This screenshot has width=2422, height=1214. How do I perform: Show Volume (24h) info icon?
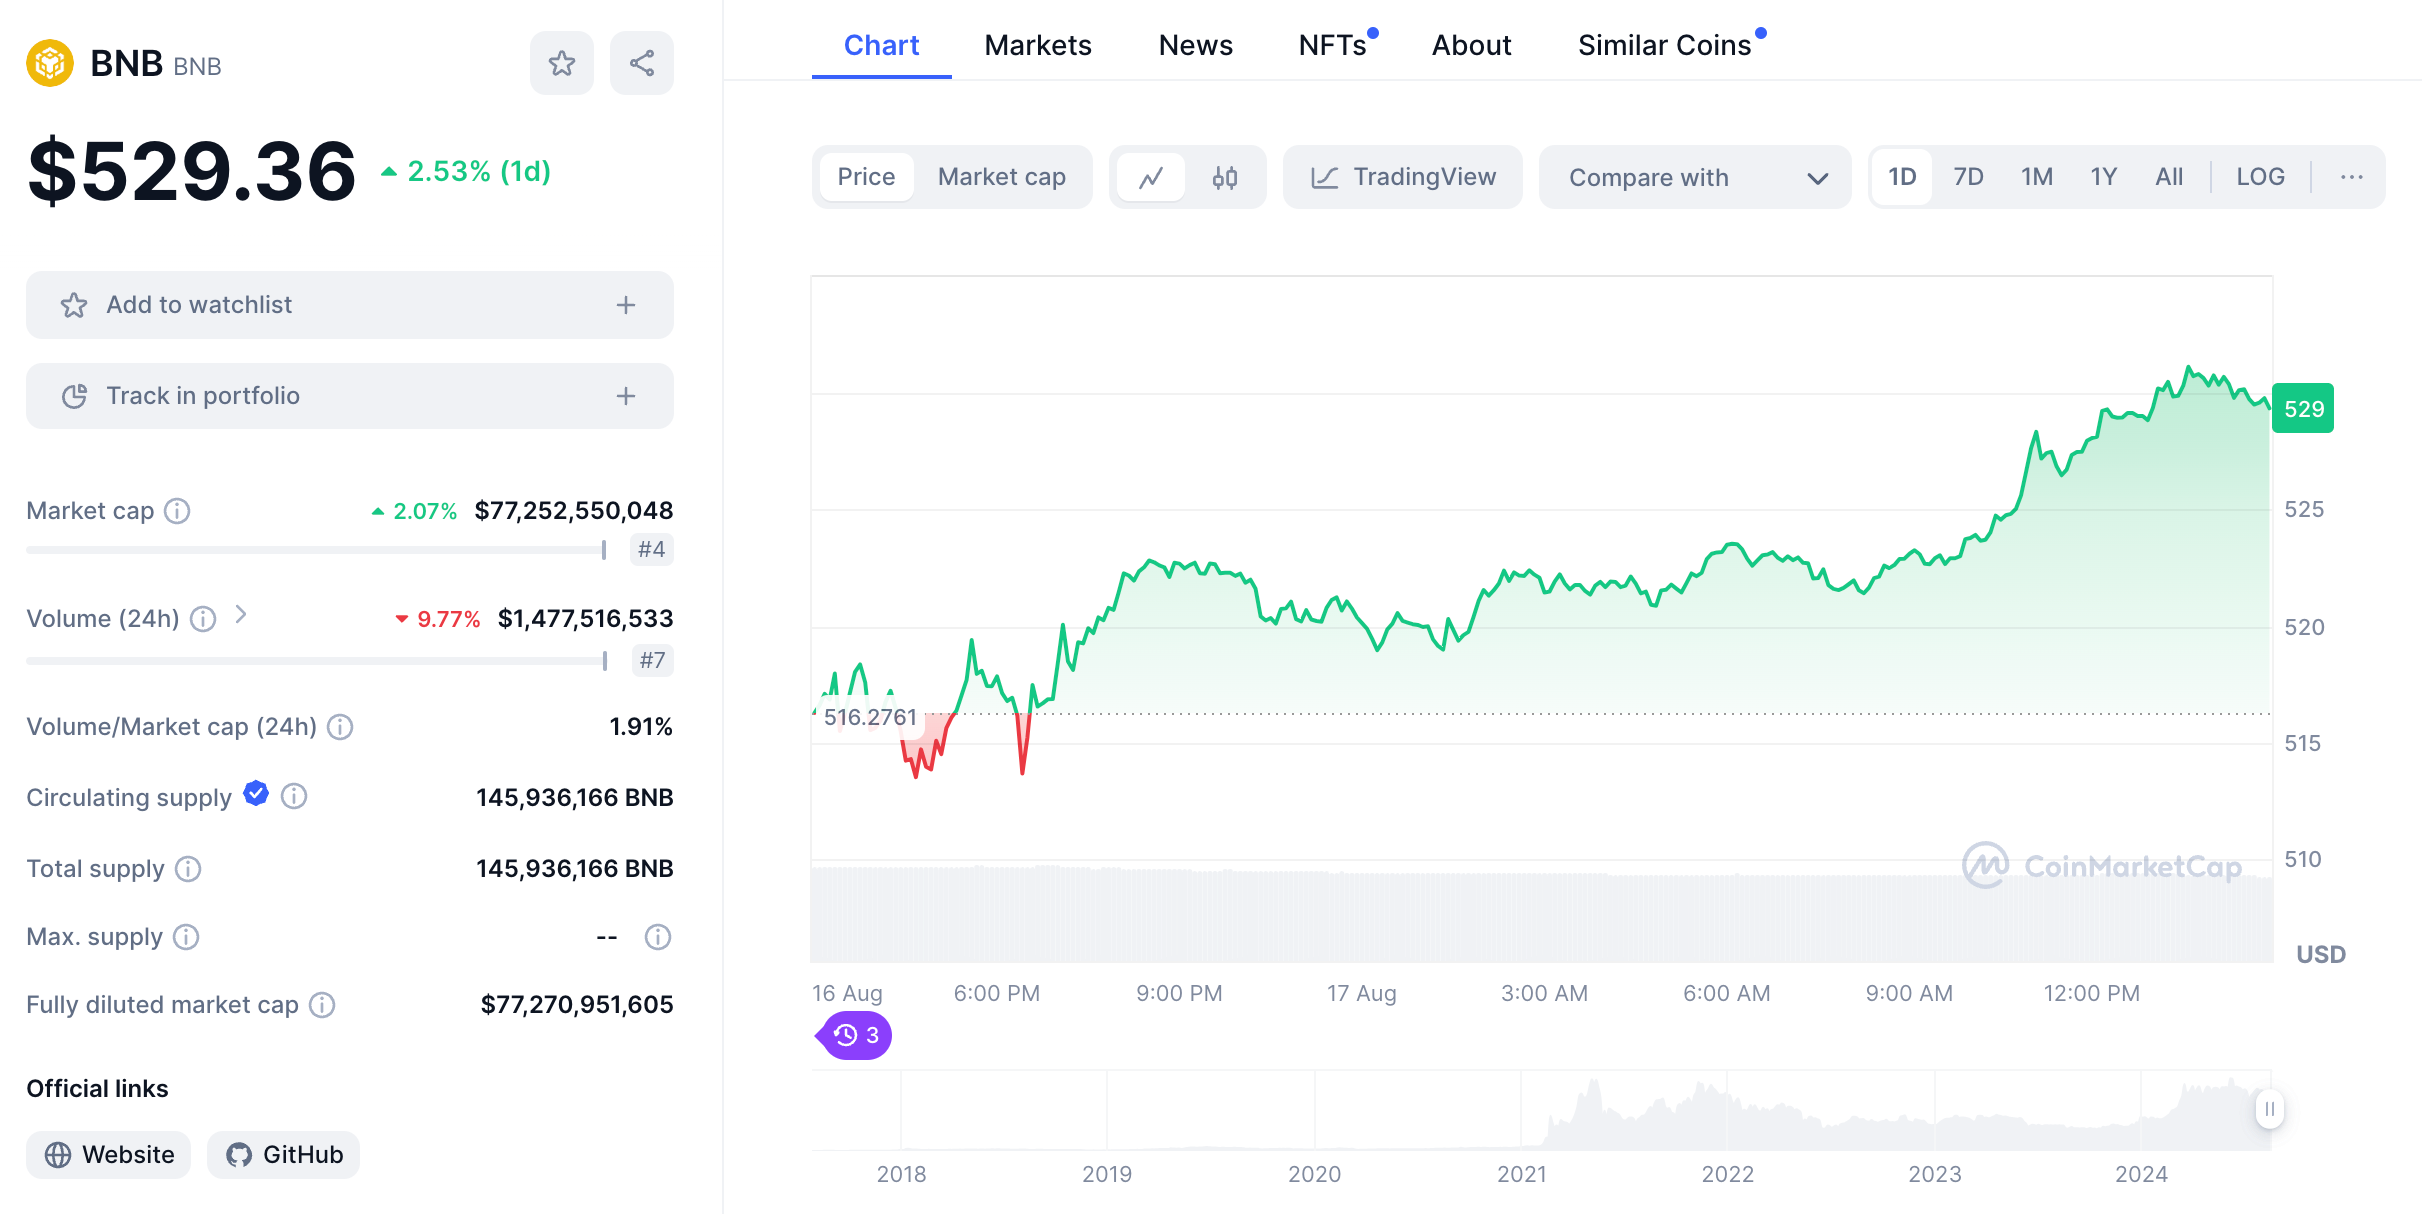click(203, 619)
